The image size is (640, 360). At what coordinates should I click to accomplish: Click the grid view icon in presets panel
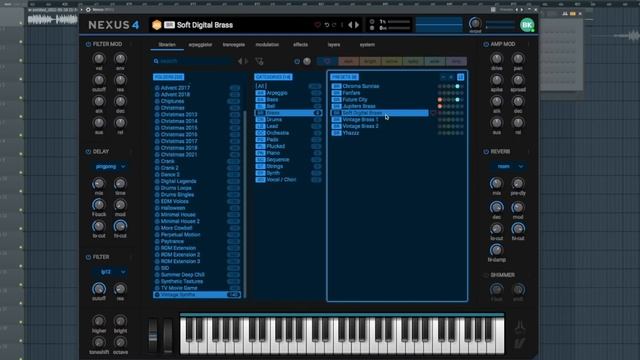[x=460, y=77]
